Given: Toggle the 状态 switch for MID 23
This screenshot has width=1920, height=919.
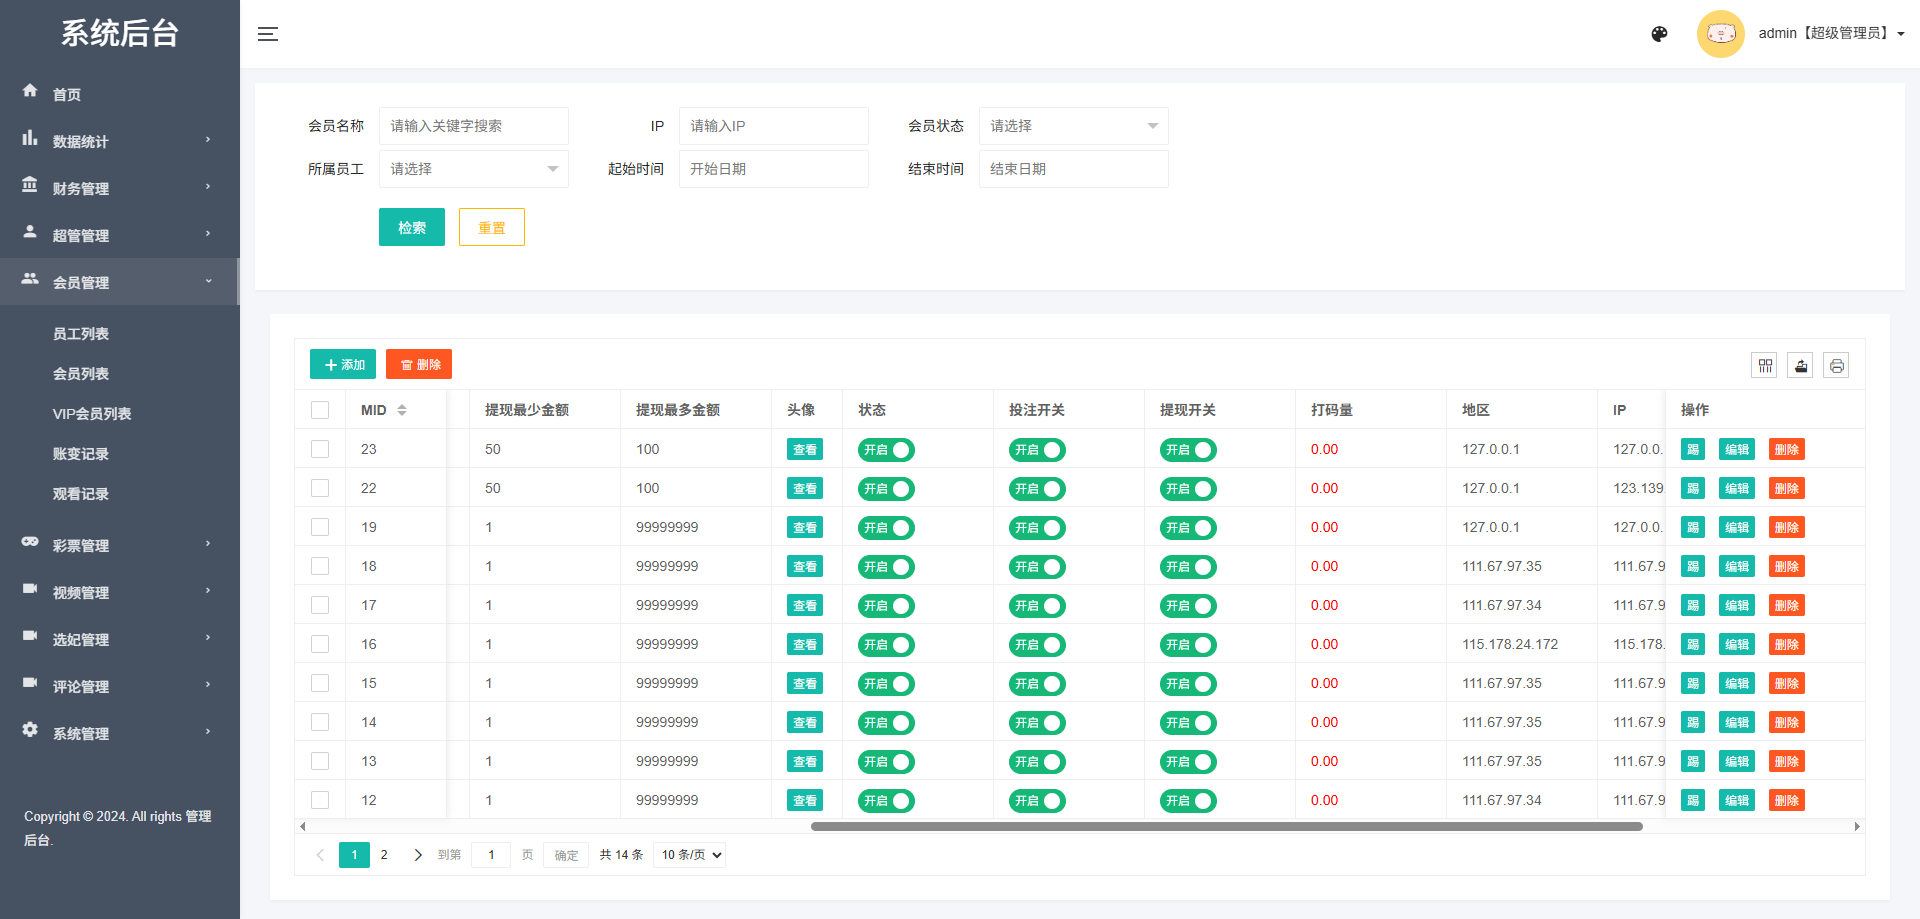Looking at the screenshot, I should (x=885, y=449).
